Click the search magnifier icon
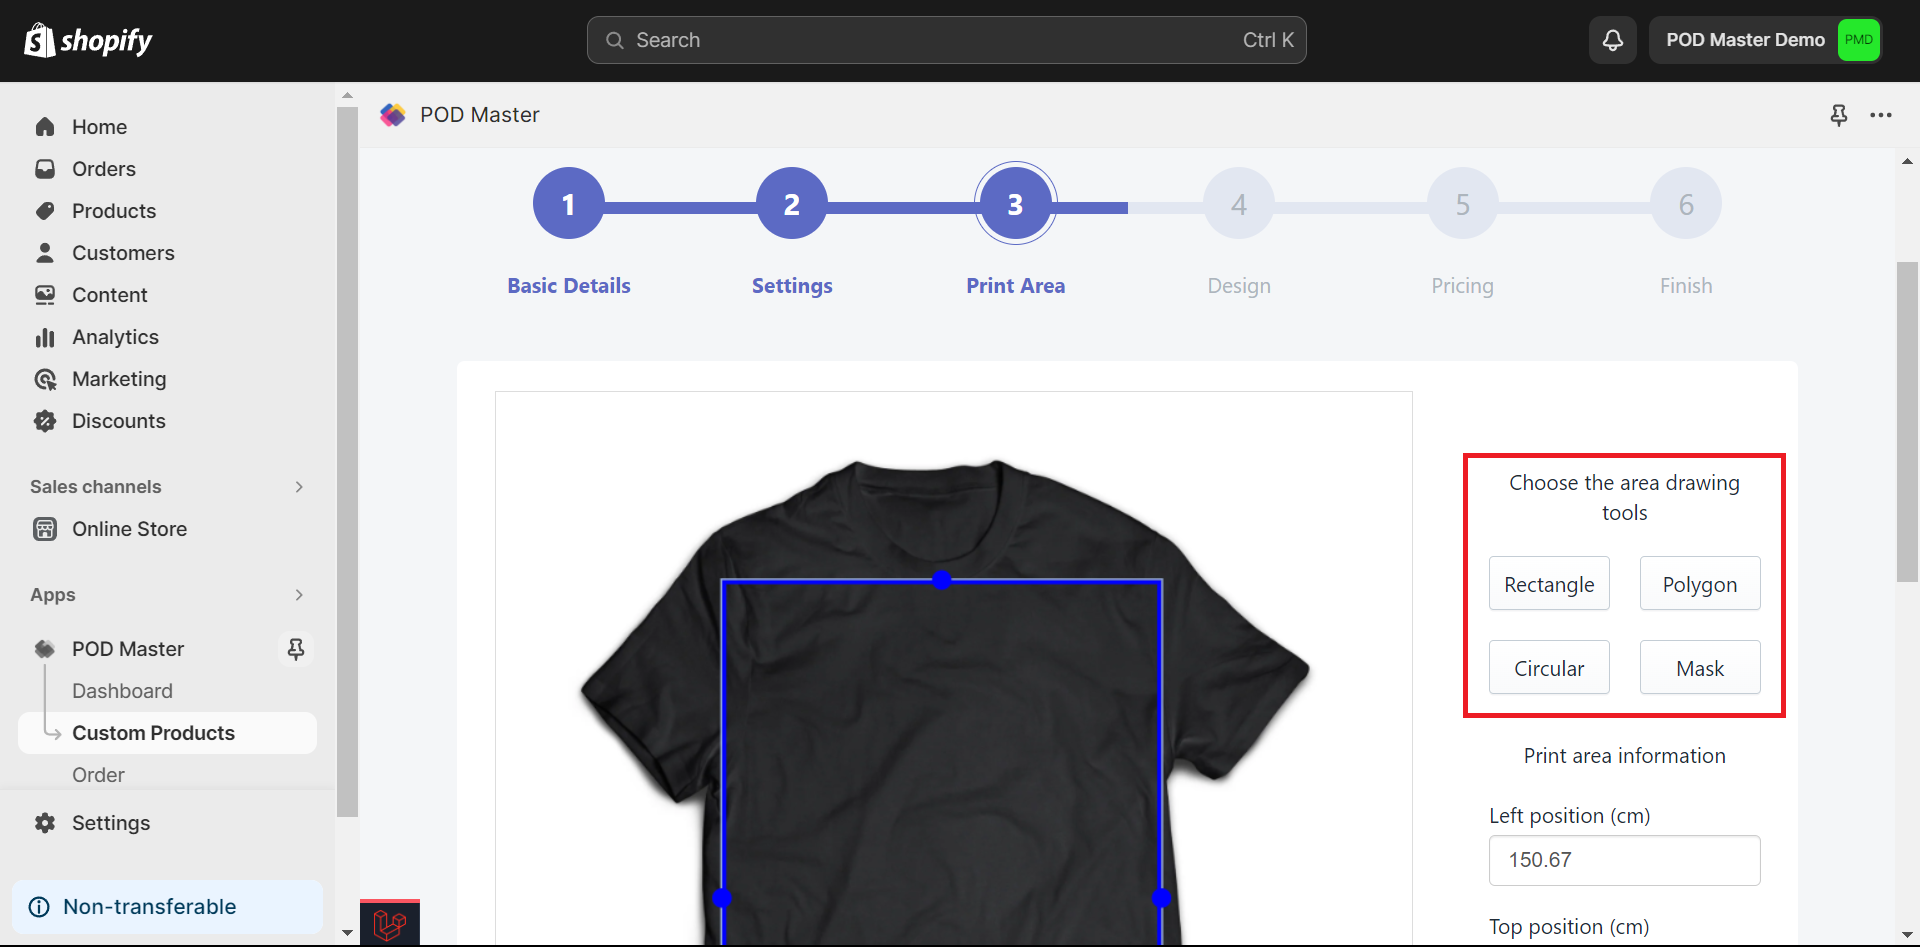This screenshot has height=947, width=1920. point(615,40)
